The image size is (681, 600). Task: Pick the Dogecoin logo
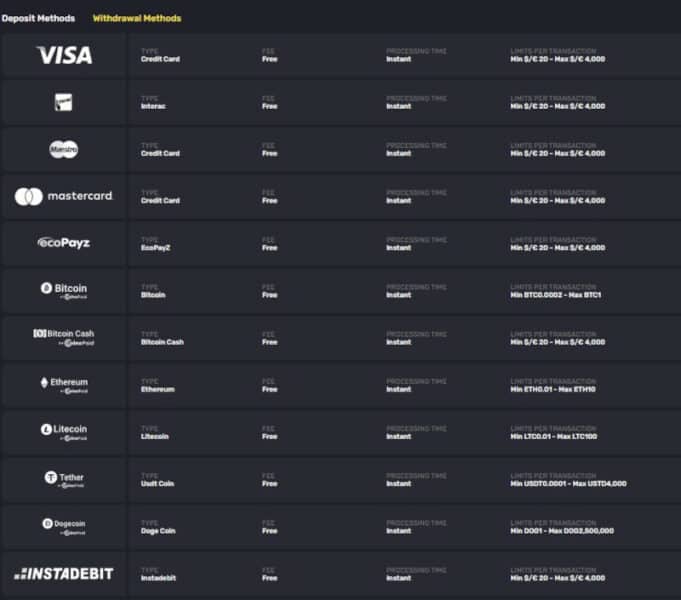[x=64, y=526]
